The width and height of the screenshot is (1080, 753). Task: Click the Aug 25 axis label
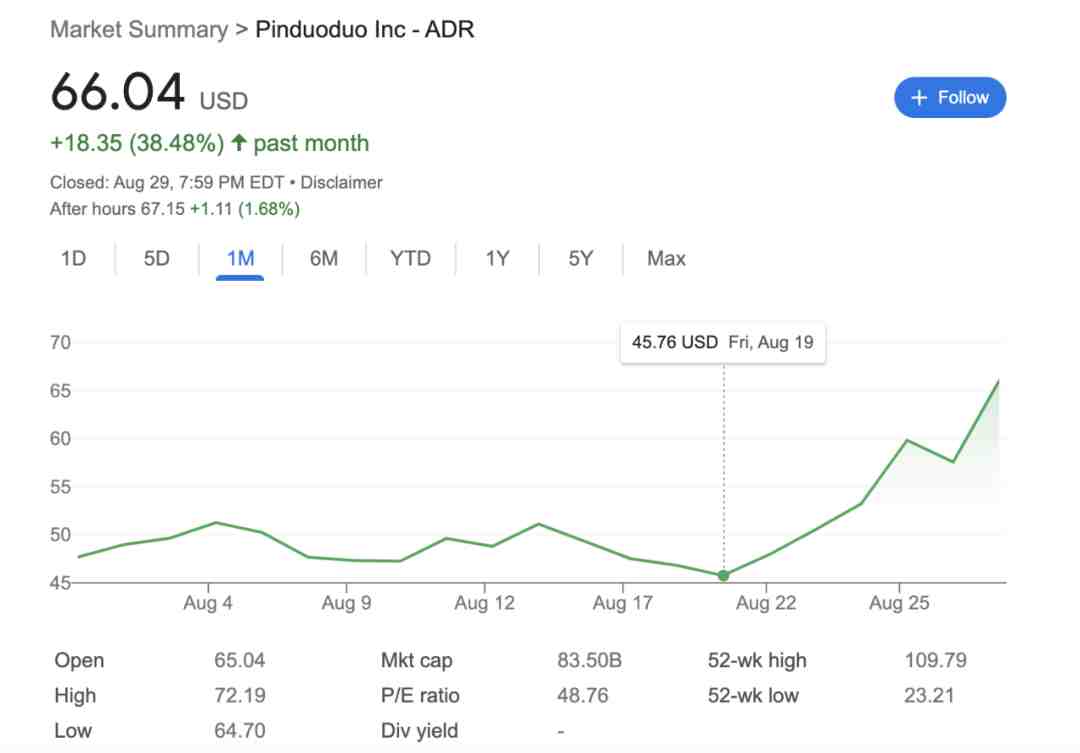click(x=899, y=603)
